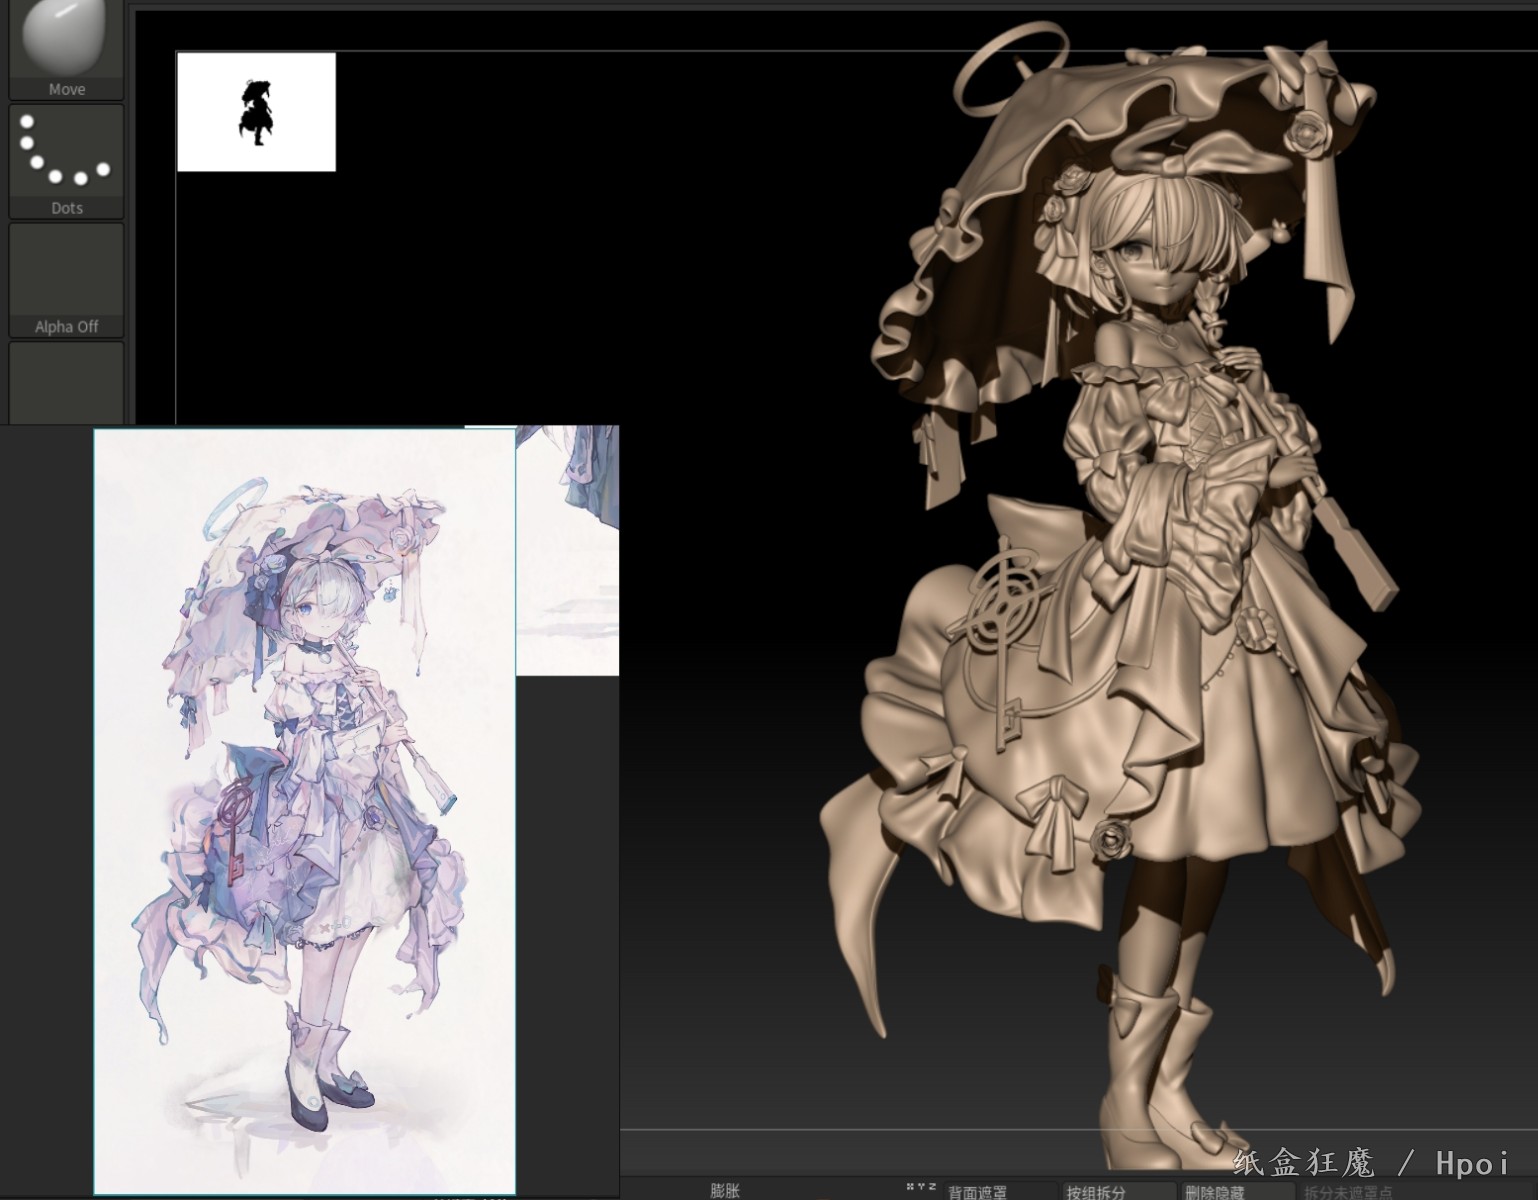
Task: Click the 删除隐藏 button
Action: point(1238,1191)
